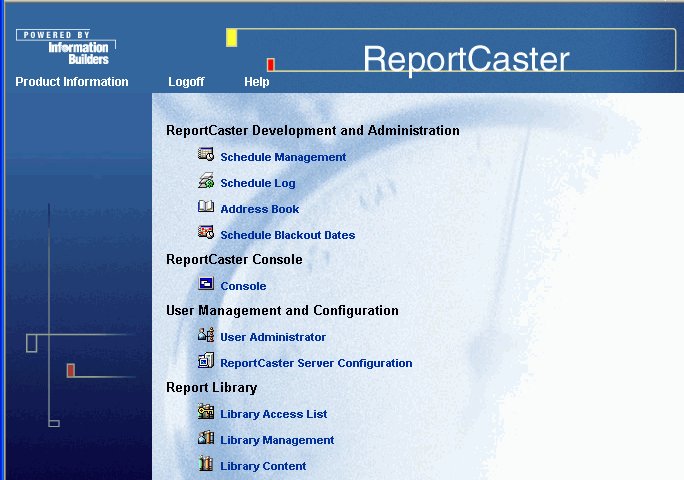Open the Help menu item

(x=256, y=82)
